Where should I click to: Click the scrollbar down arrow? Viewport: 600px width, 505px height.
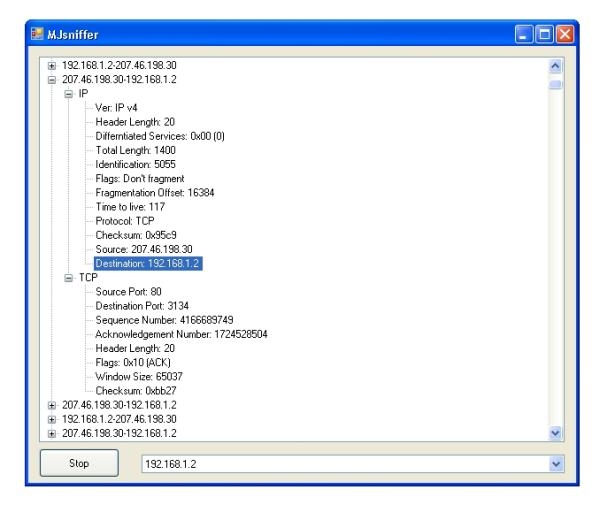pos(555,433)
